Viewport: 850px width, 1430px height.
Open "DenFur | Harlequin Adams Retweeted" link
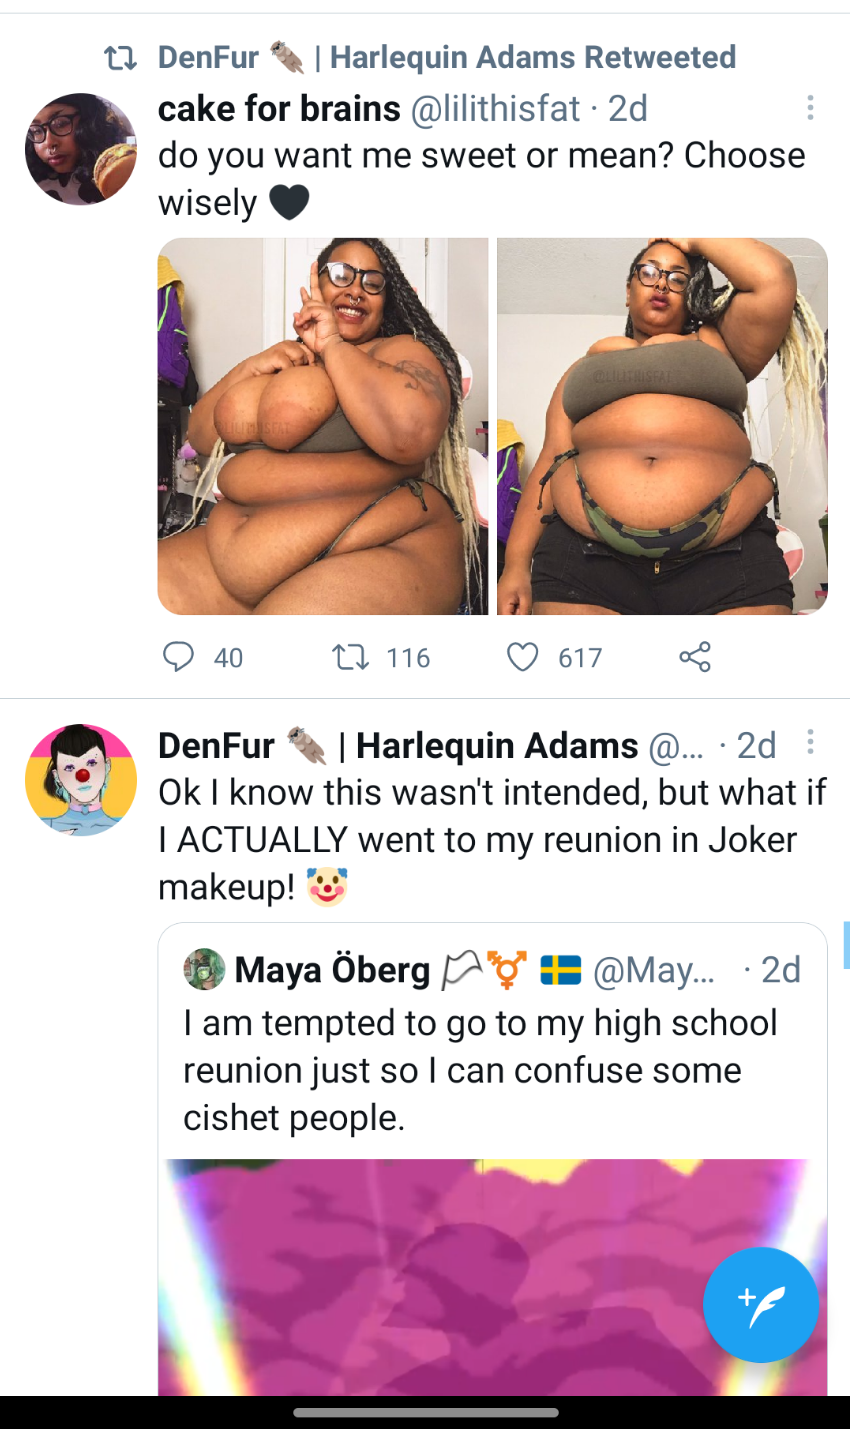[447, 58]
